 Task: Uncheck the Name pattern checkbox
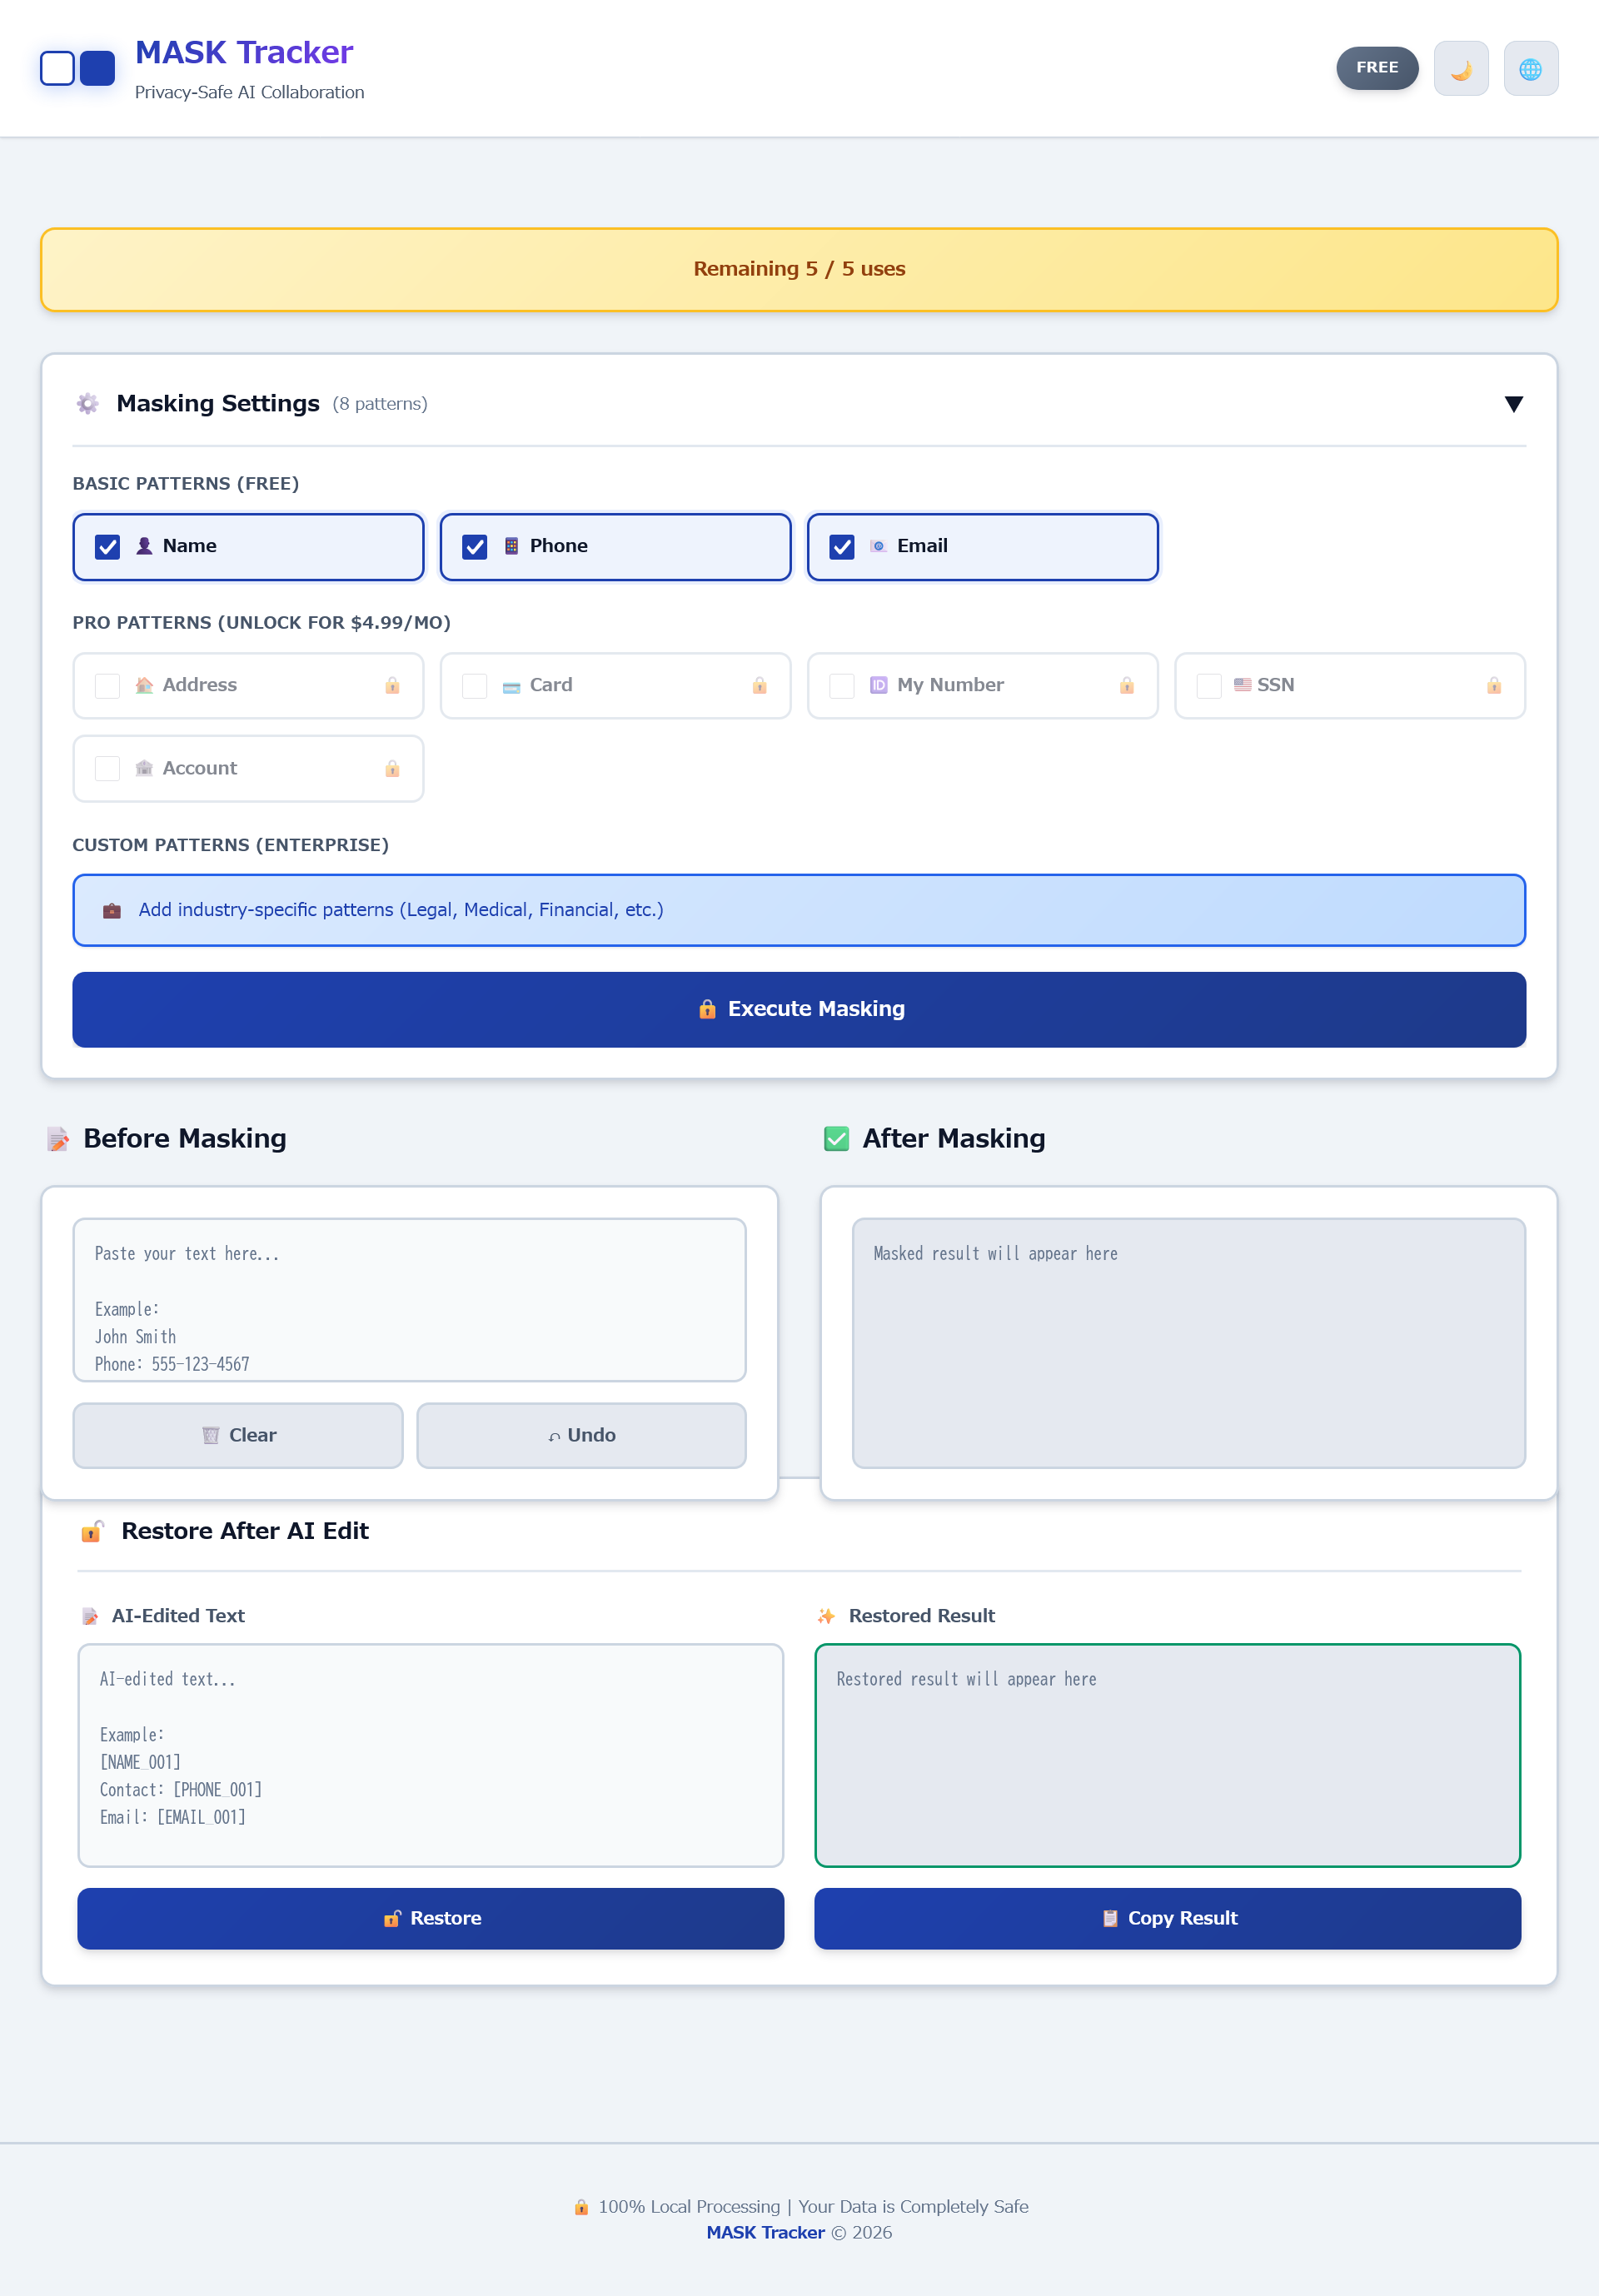click(x=107, y=547)
